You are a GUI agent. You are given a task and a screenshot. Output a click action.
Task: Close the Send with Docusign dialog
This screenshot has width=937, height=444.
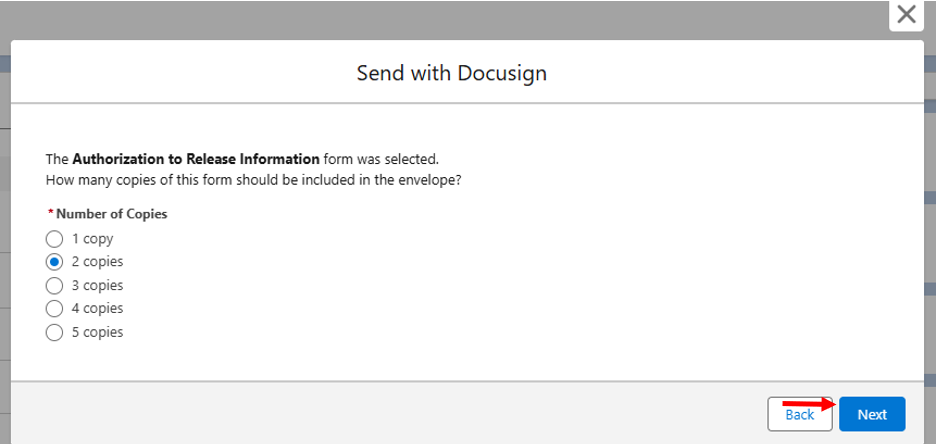click(x=907, y=14)
